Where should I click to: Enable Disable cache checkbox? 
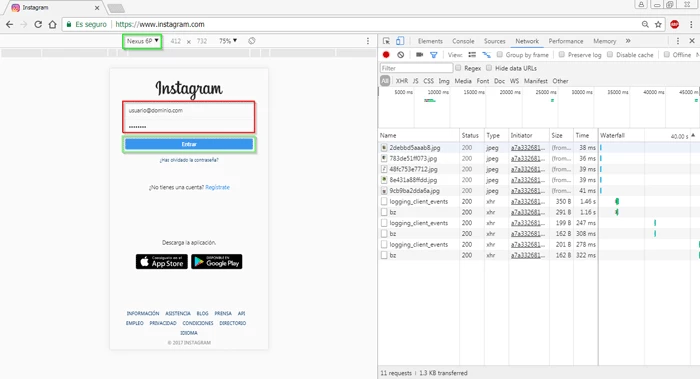click(610, 54)
